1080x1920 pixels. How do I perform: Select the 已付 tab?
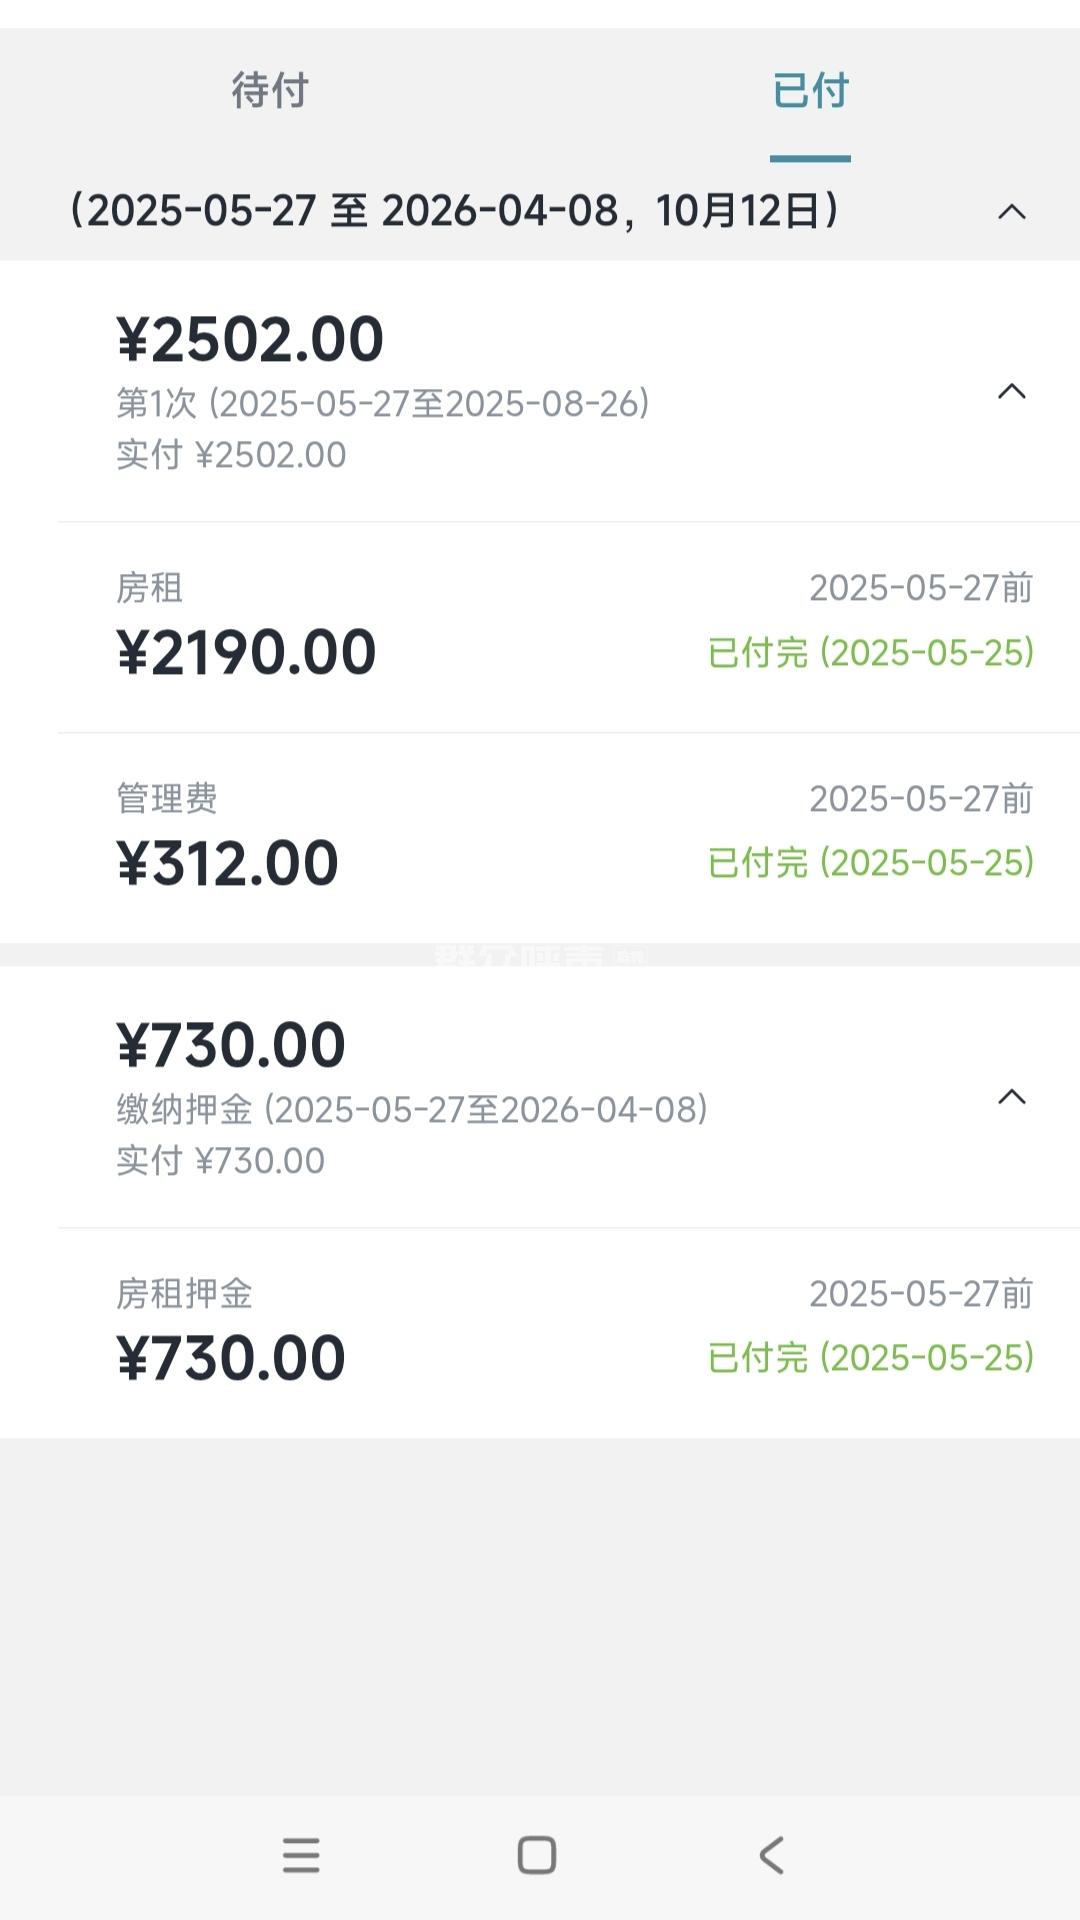point(810,90)
